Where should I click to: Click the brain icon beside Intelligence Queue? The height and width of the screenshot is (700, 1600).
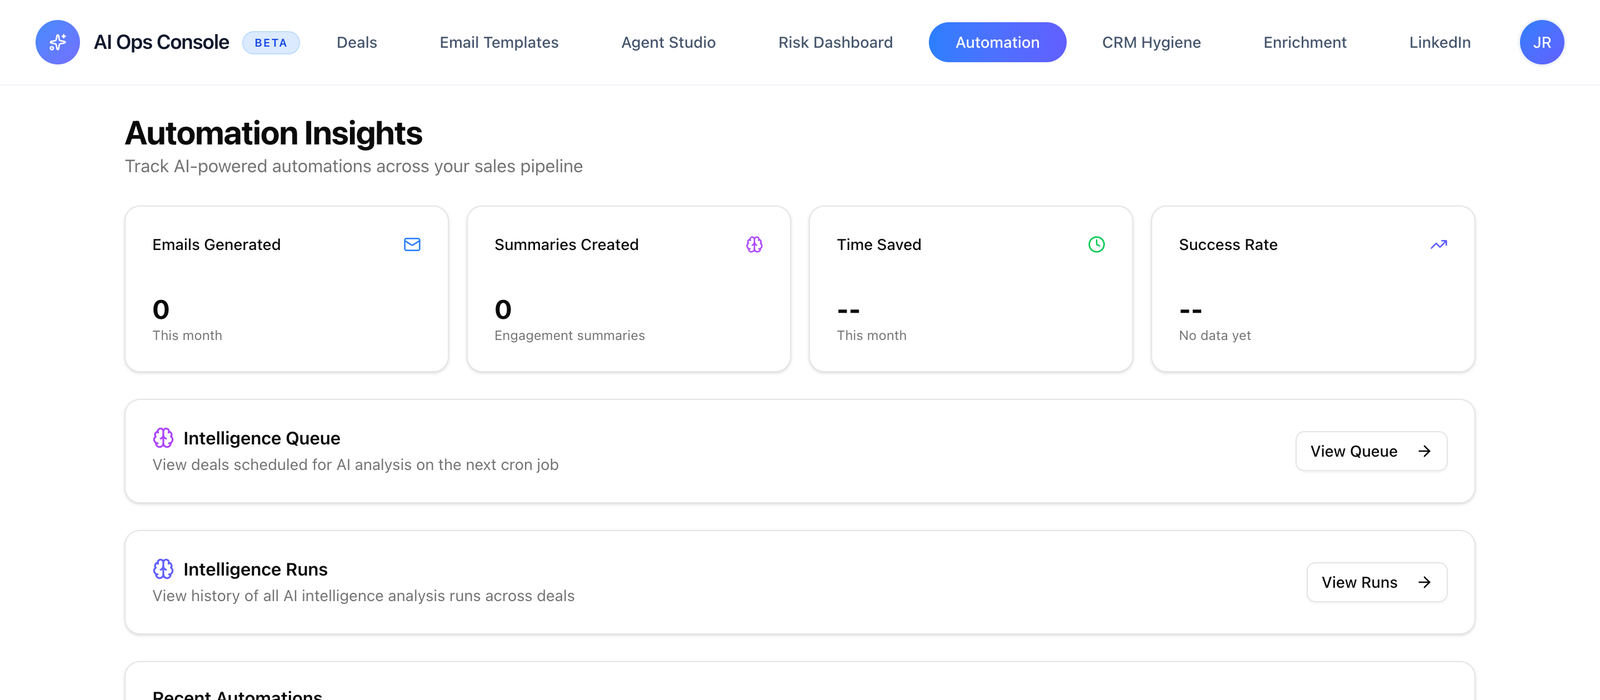163,438
